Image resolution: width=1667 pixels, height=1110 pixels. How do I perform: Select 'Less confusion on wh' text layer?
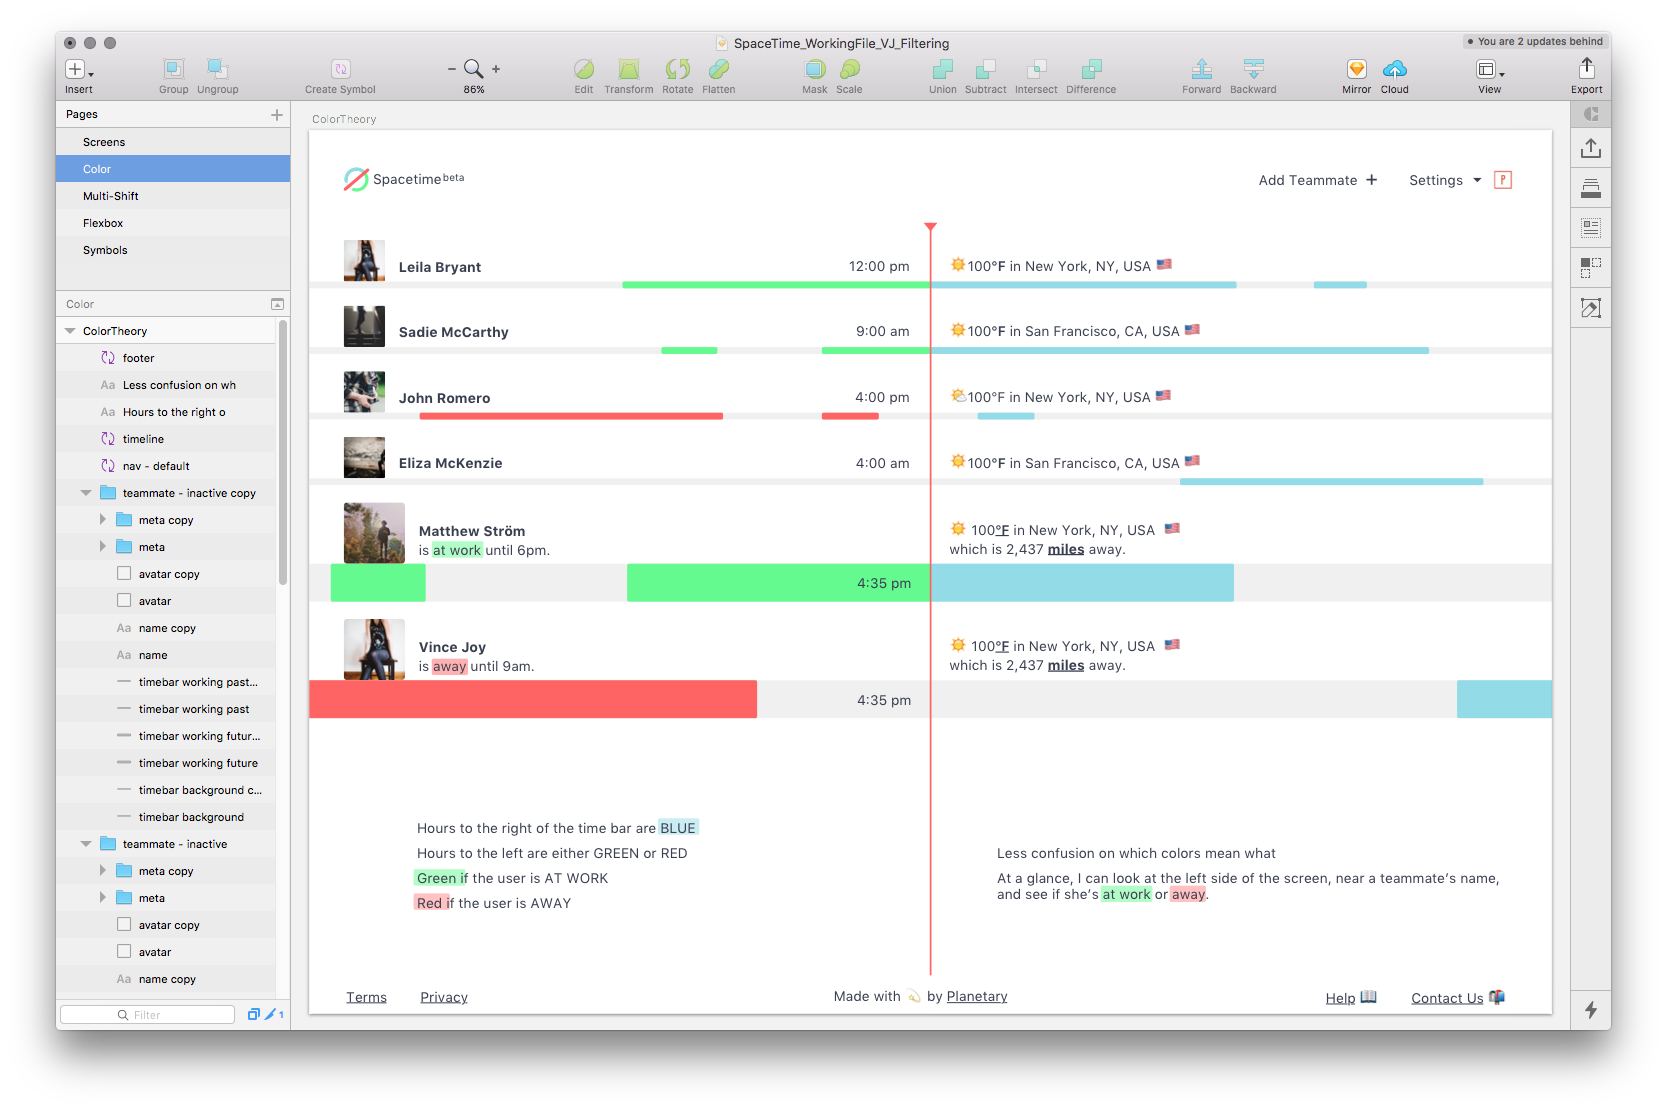pyautogui.click(x=166, y=385)
